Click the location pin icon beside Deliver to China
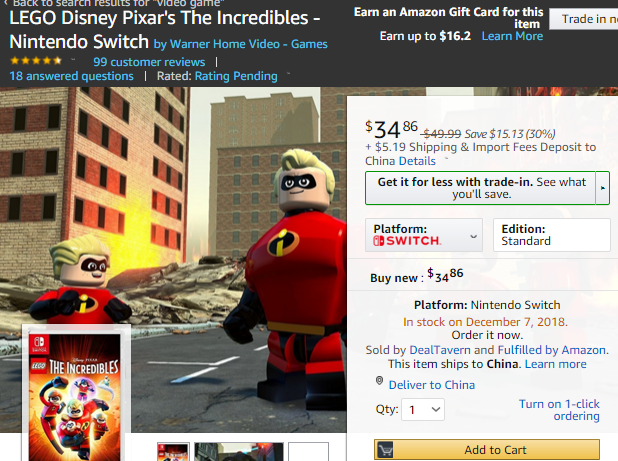Image resolution: width=618 pixels, height=461 pixels. [x=379, y=381]
